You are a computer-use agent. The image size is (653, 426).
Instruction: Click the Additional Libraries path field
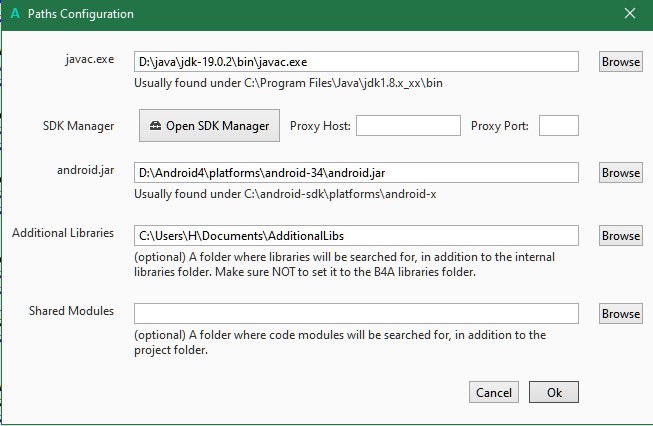[356, 236]
